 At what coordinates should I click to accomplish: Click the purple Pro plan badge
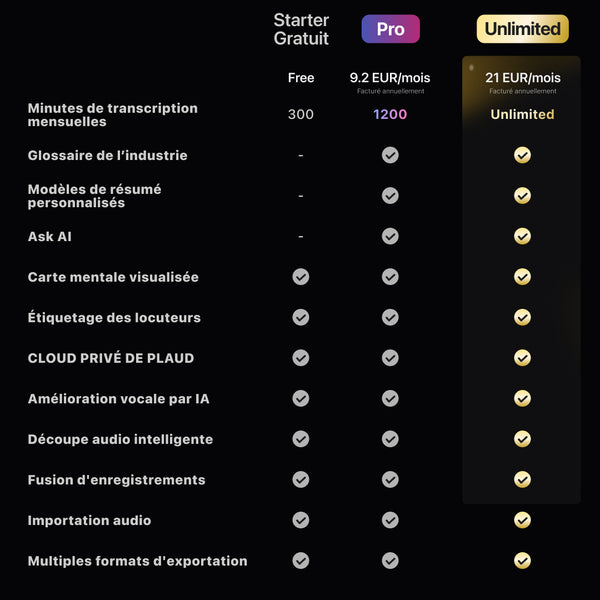[x=390, y=29]
